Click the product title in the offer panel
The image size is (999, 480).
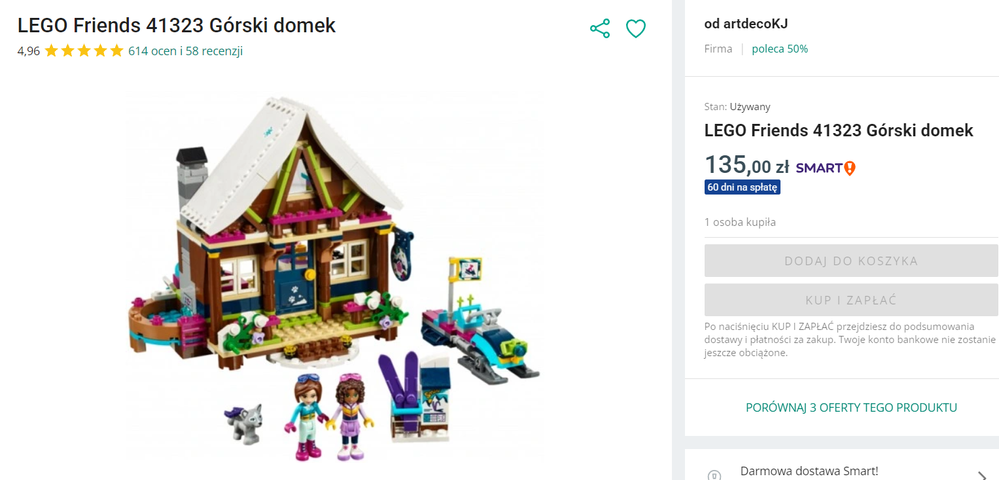pyautogui.click(x=838, y=131)
